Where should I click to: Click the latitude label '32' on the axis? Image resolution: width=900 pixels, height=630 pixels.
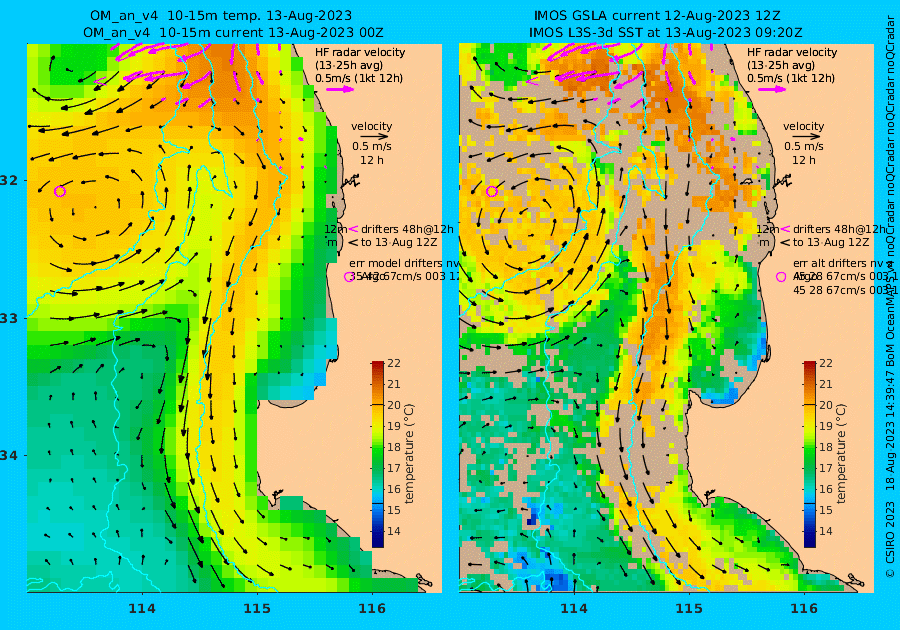[9, 180]
